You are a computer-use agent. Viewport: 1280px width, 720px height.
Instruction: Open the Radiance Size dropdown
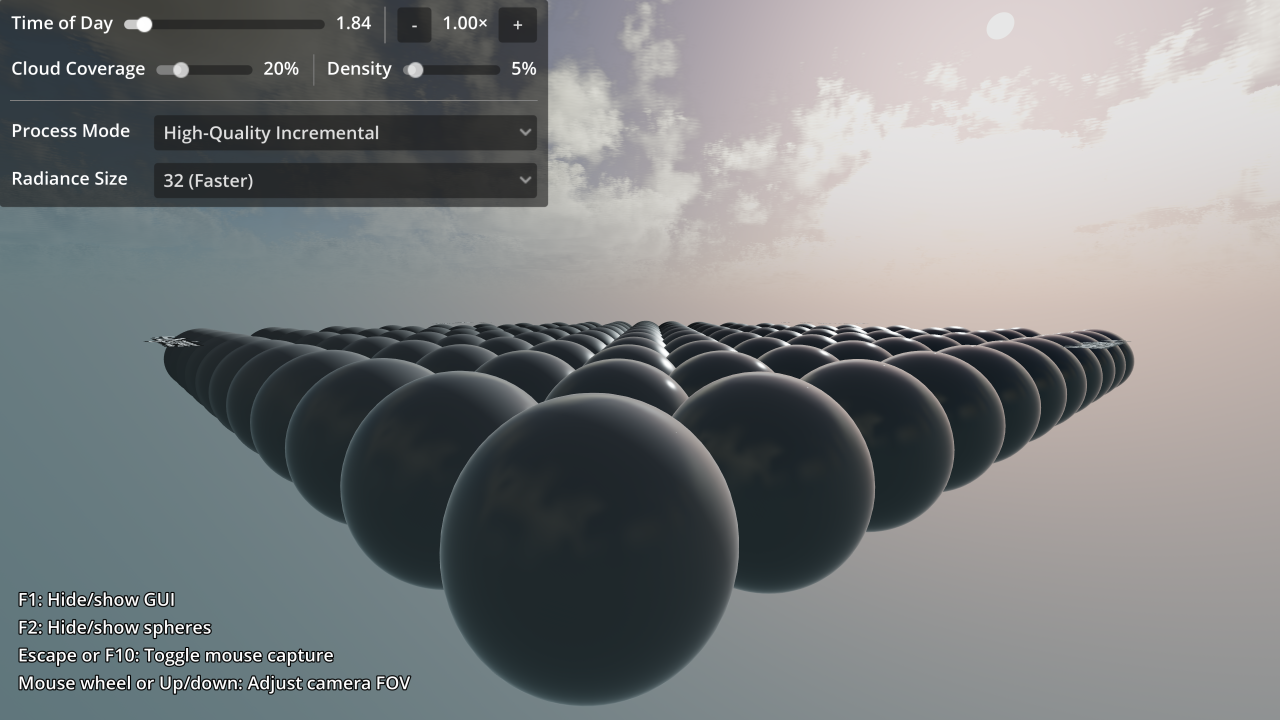click(345, 180)
